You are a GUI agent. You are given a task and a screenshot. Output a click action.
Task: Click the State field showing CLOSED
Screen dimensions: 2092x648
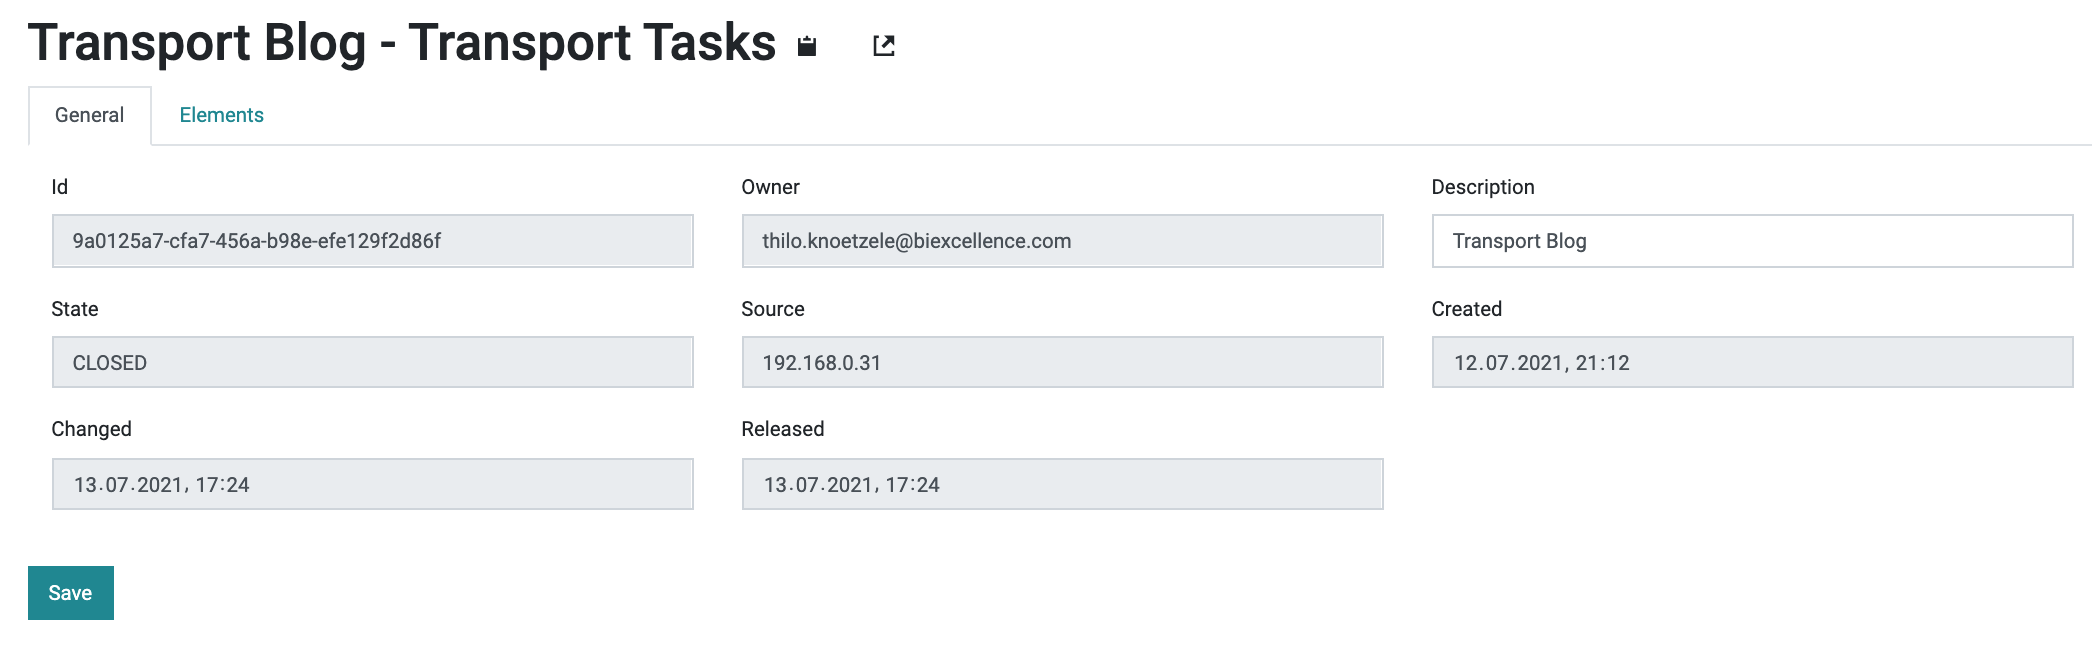pos(372,362)
